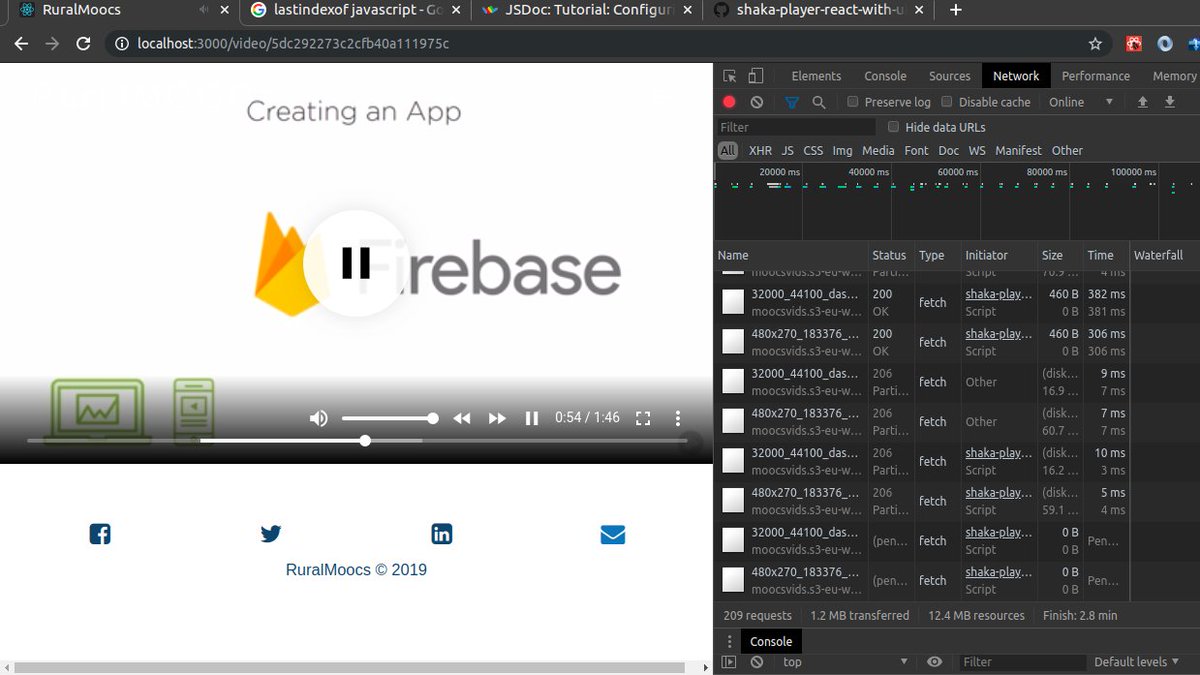This screenshot has height=675, width=1200.
Task: Go back with browser back arrow
Action: pyautogui.click(x=21, y=44)
